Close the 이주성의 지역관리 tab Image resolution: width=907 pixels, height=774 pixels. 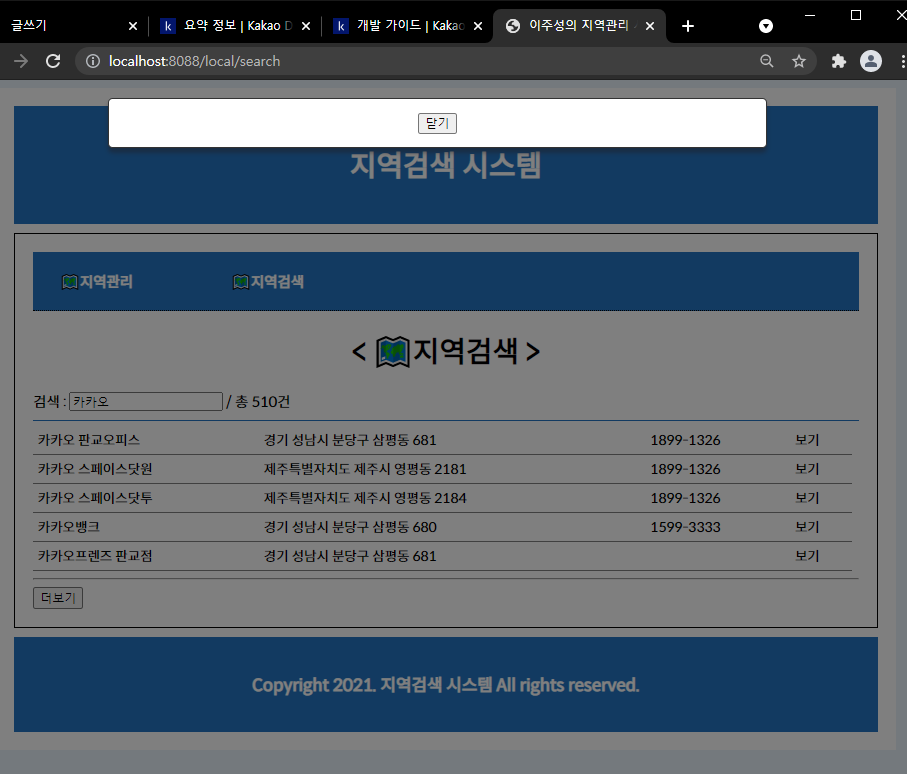click(x=650, y=26)
